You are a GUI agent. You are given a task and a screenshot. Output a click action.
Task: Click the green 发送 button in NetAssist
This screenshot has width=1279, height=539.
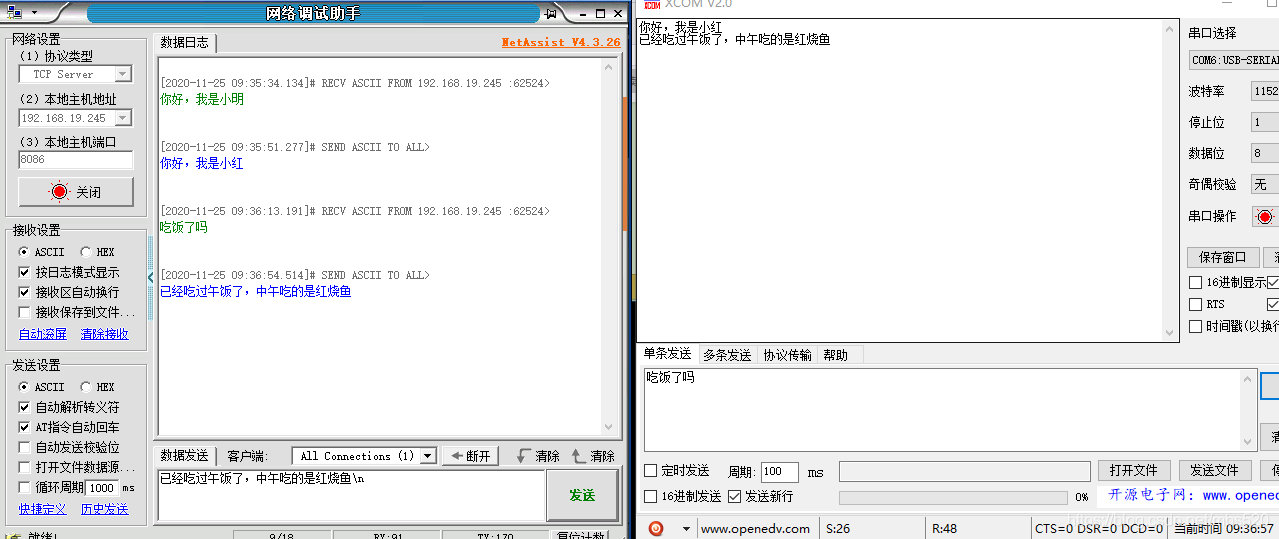582,495
